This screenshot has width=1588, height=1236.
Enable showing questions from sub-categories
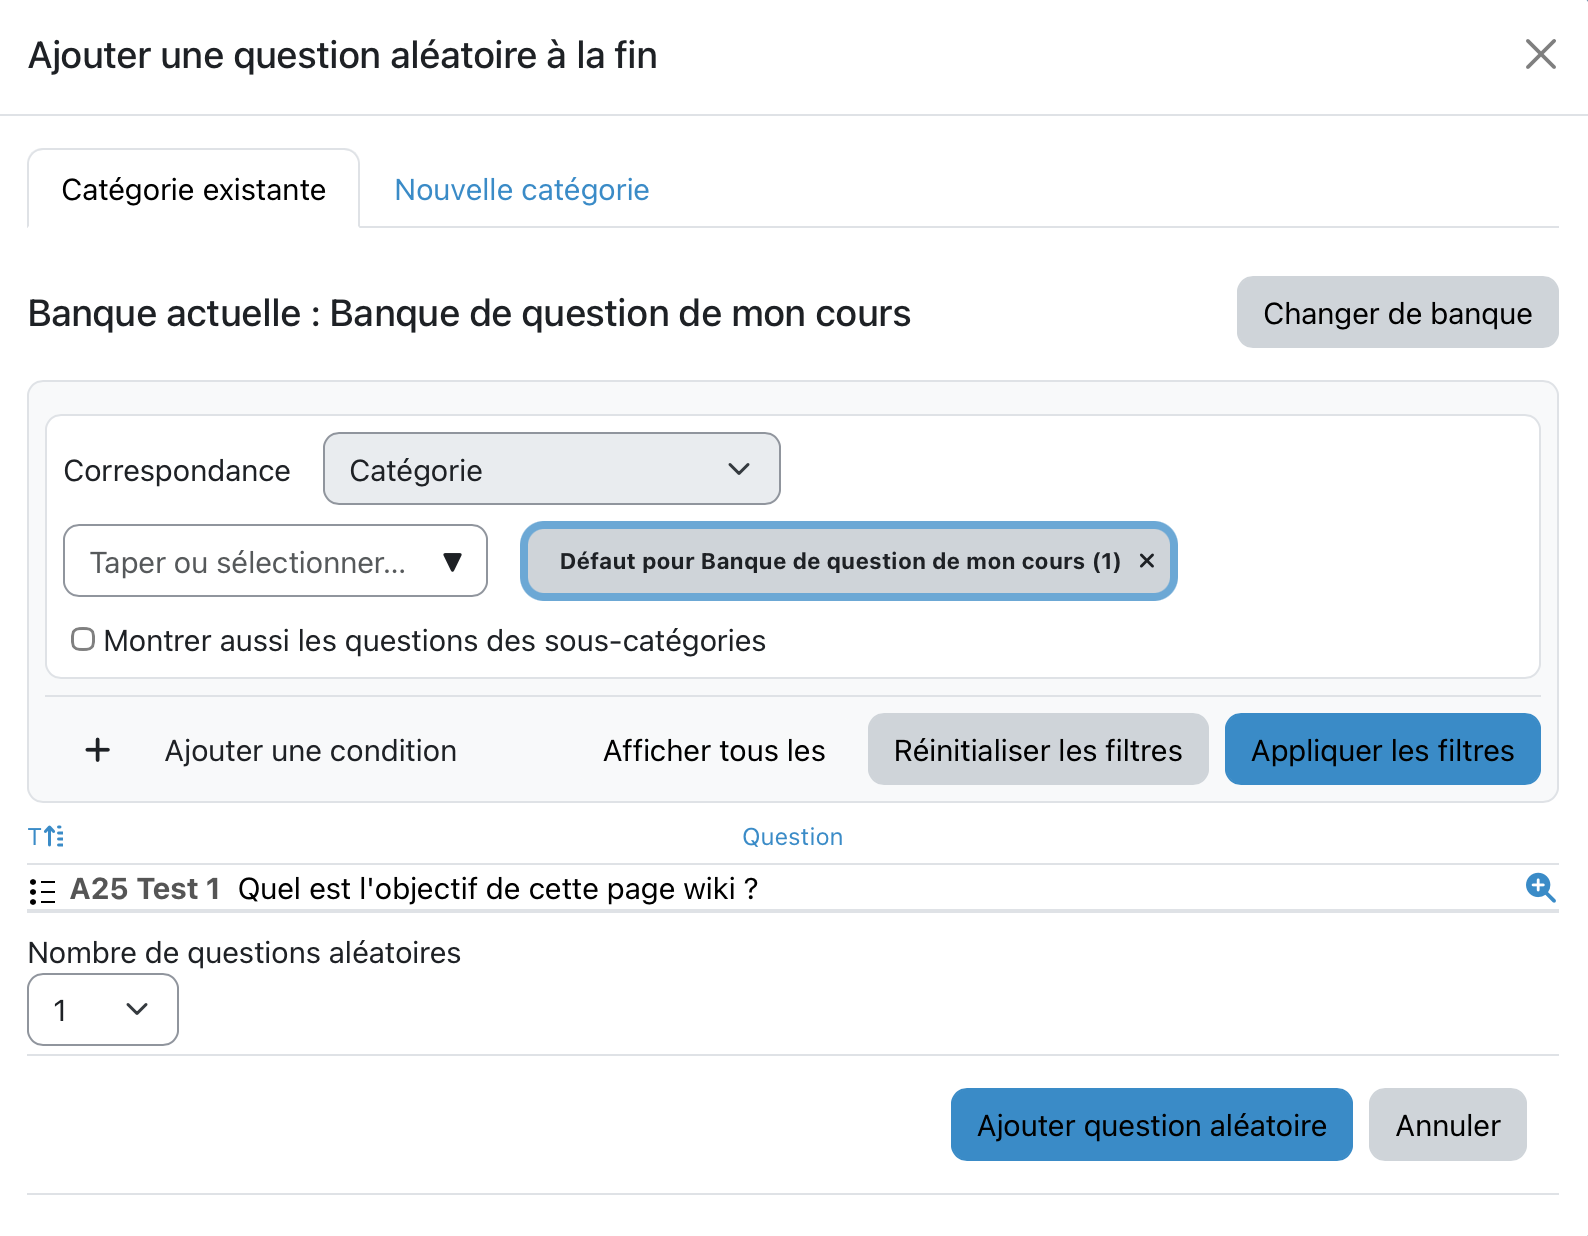[x=83, y=639]
